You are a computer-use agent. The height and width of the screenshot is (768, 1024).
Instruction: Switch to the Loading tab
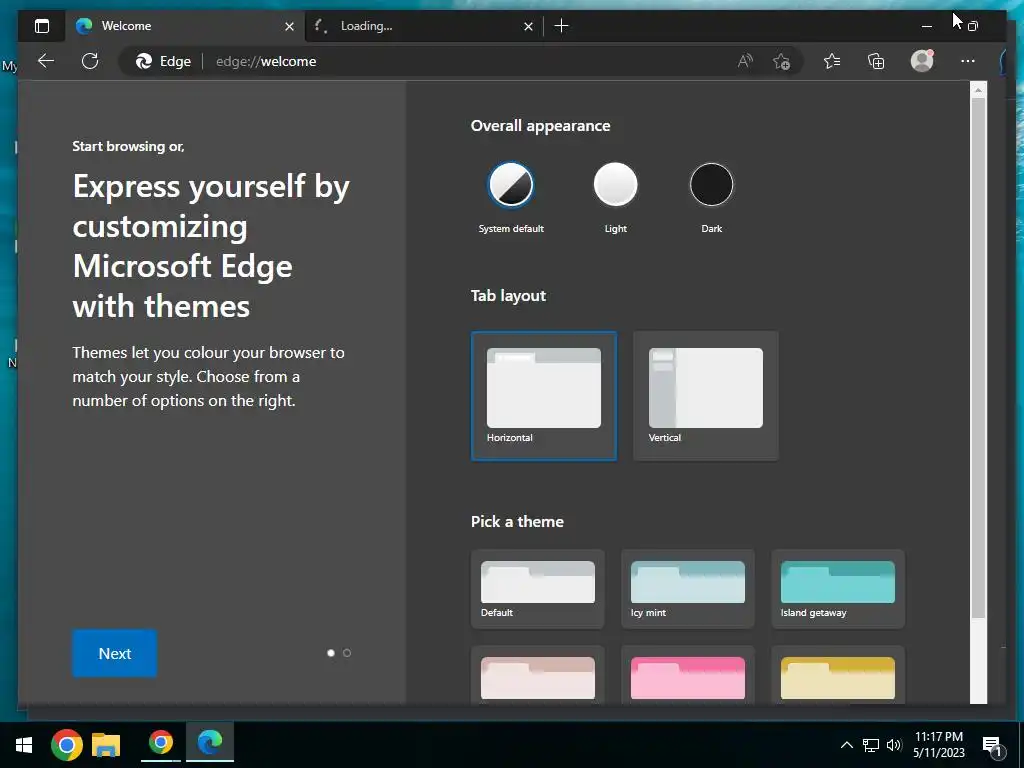click(423, 26)
